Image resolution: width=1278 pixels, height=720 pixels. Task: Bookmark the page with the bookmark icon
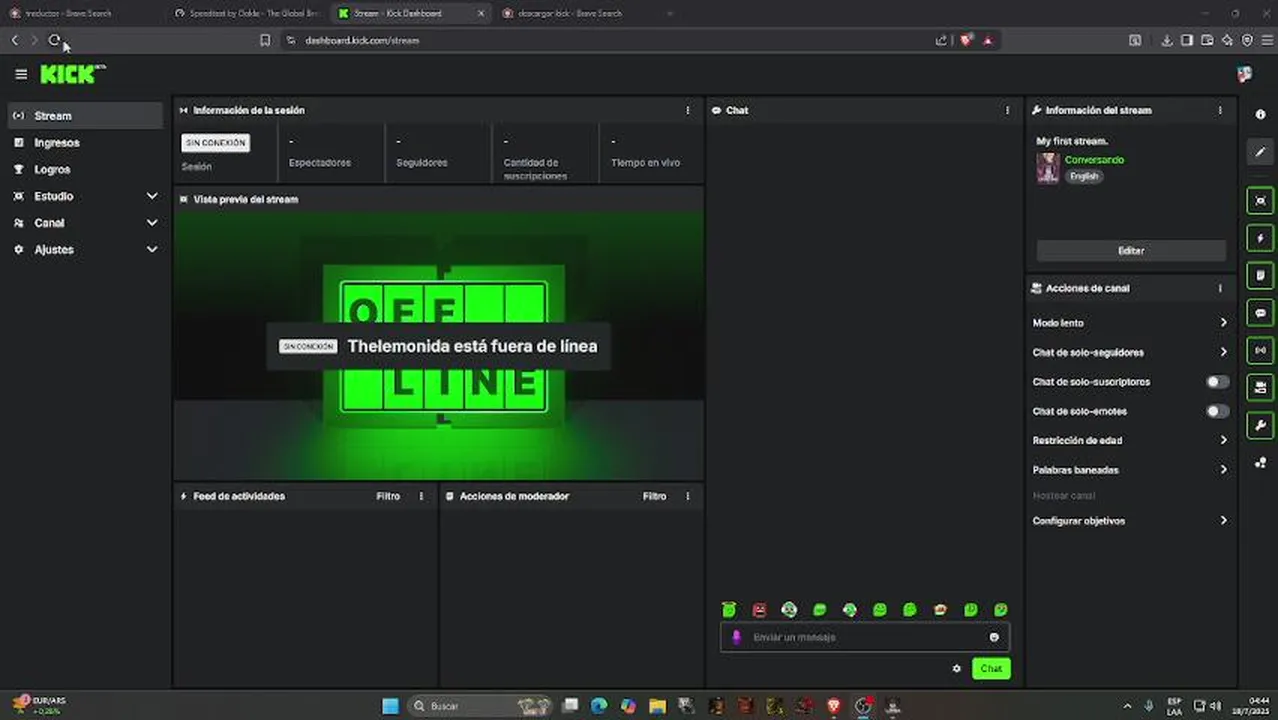coord(265,40)
